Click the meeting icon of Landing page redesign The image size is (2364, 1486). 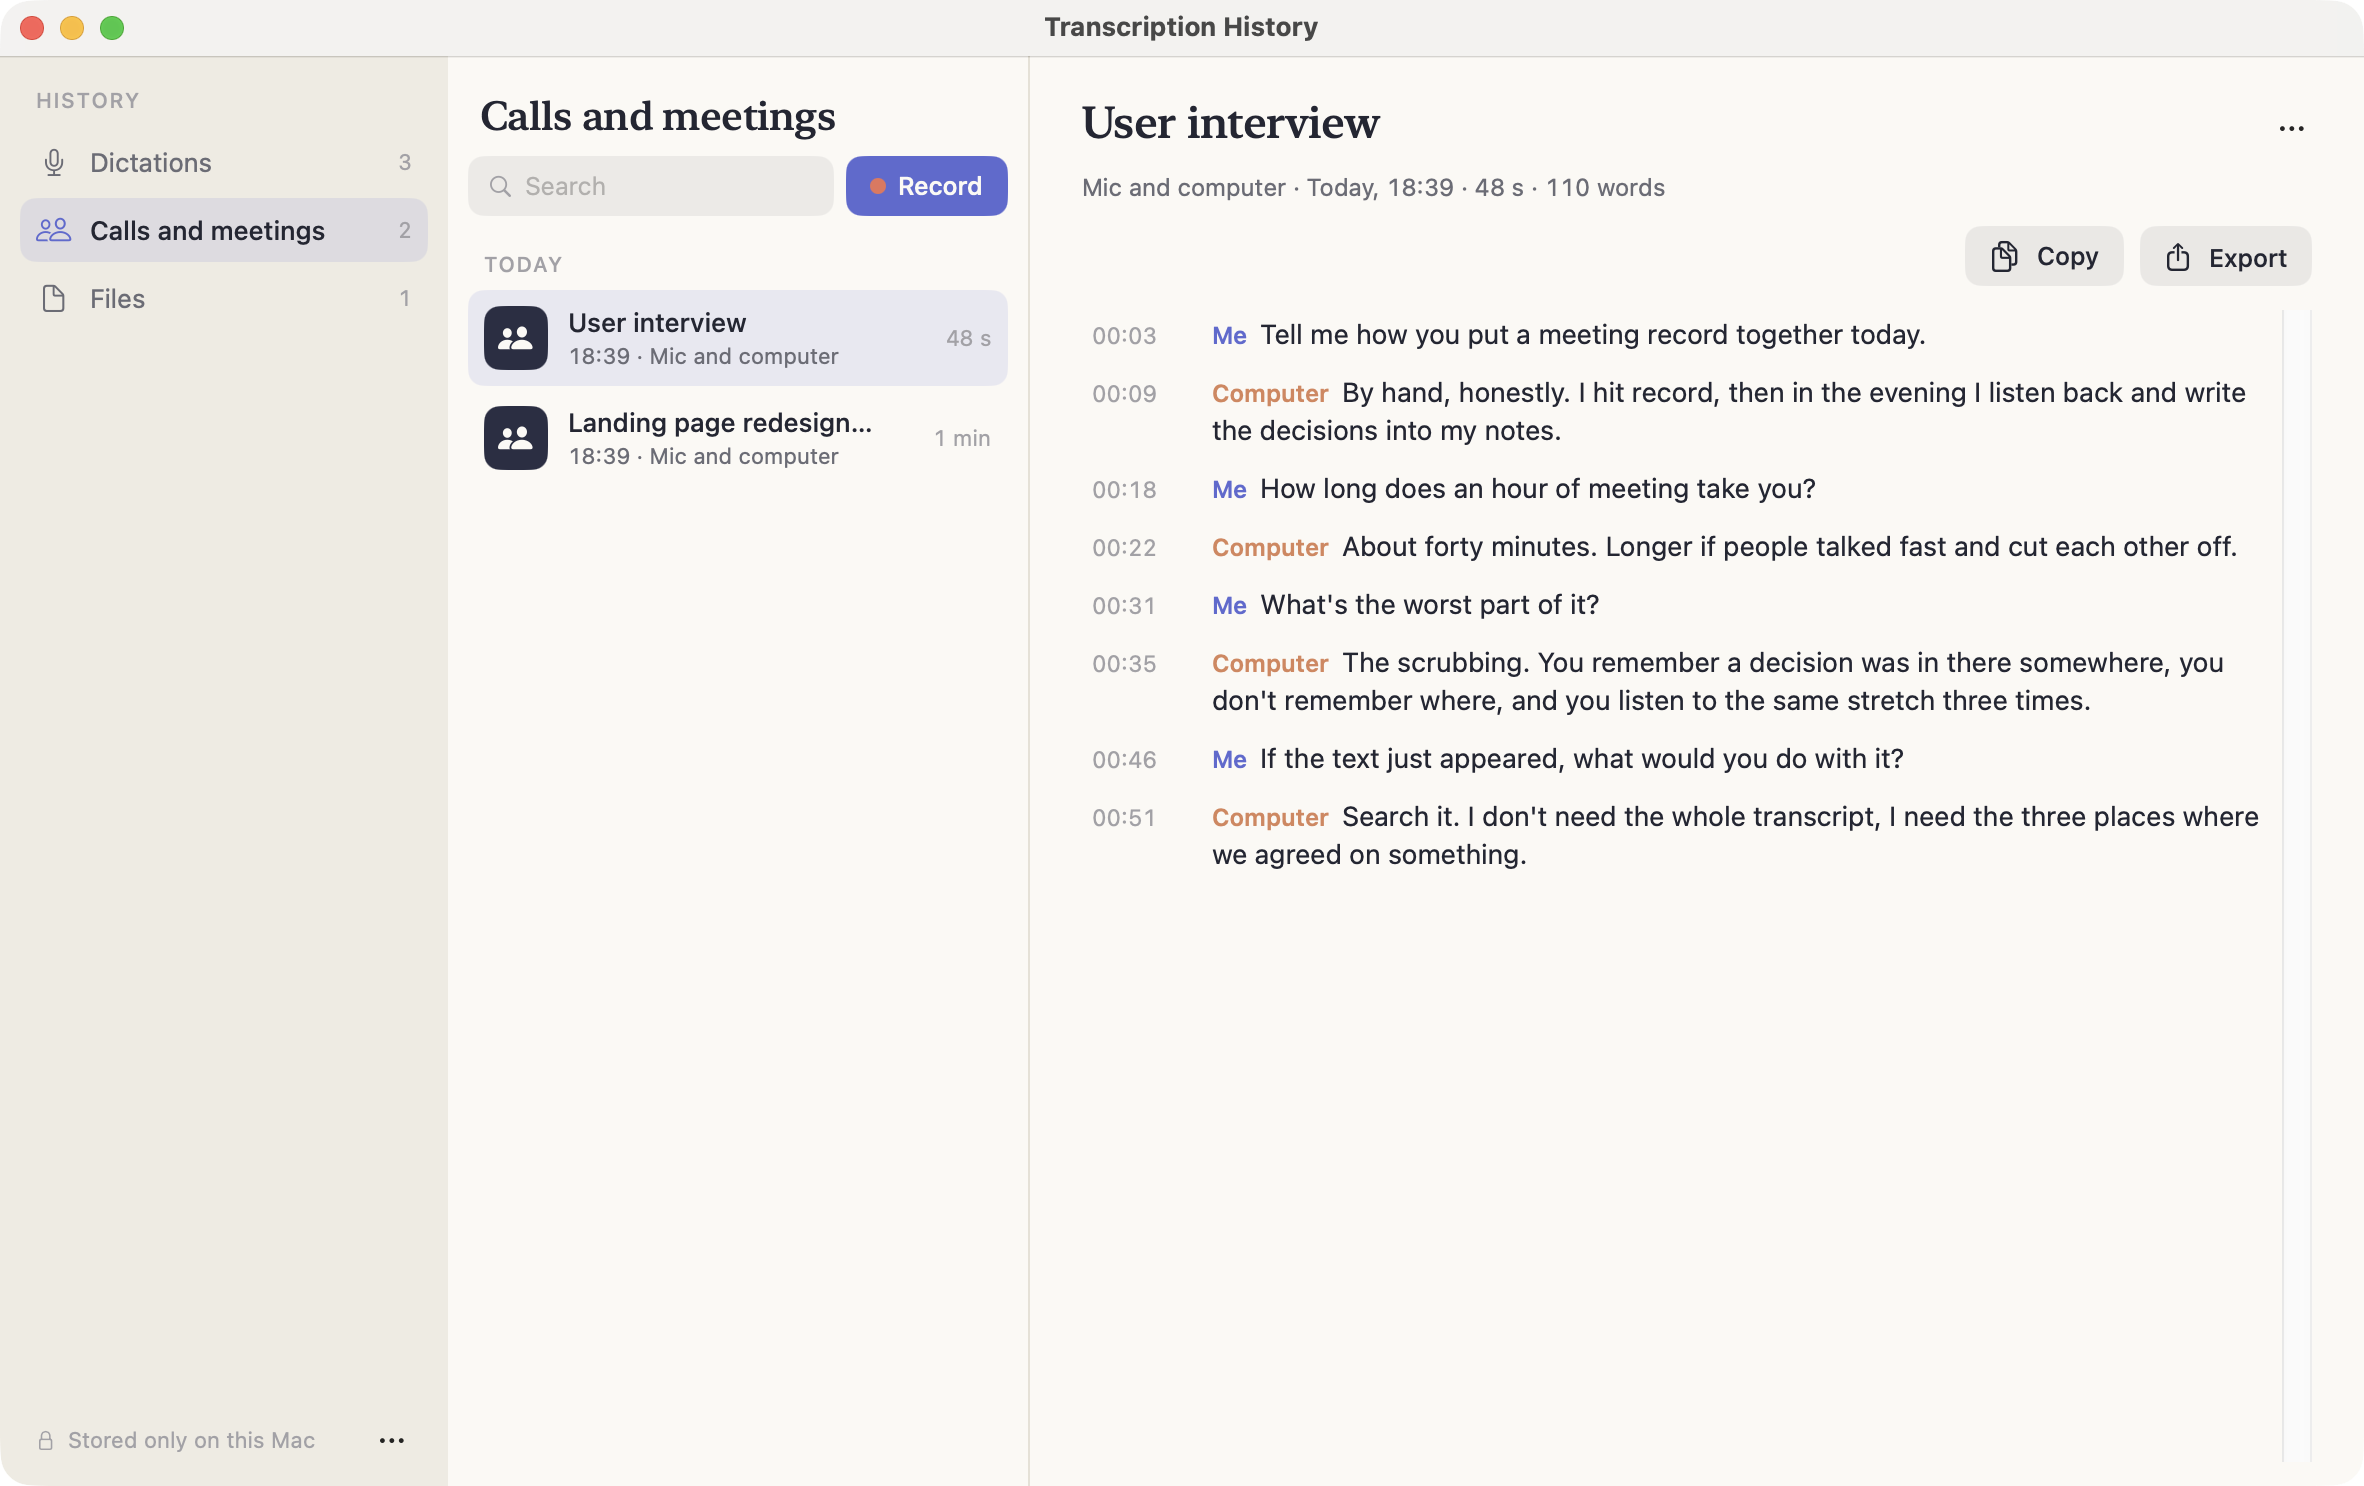[x=516, y=438]
